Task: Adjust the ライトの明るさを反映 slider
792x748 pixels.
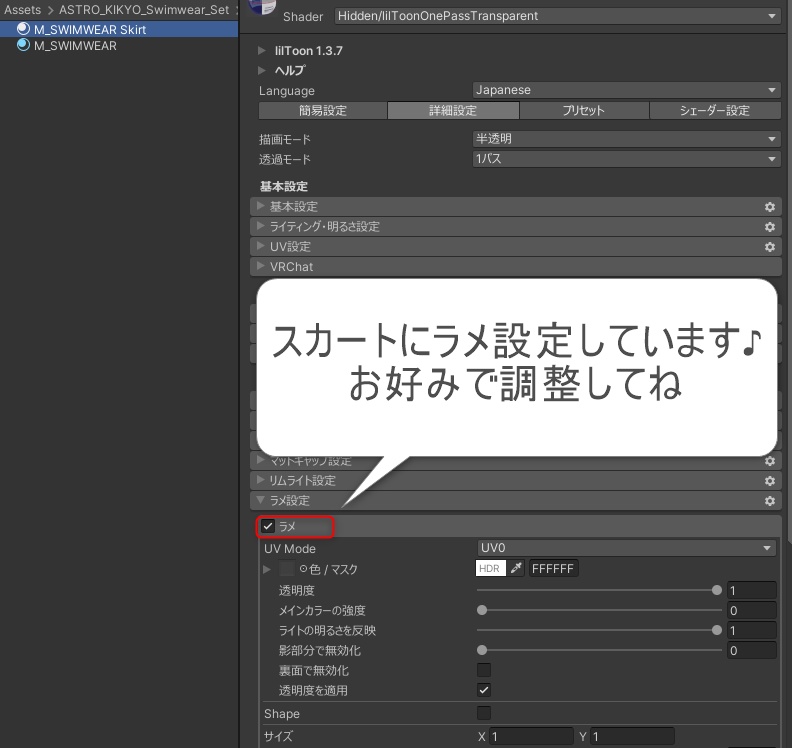Action: (x=599, y=630)
